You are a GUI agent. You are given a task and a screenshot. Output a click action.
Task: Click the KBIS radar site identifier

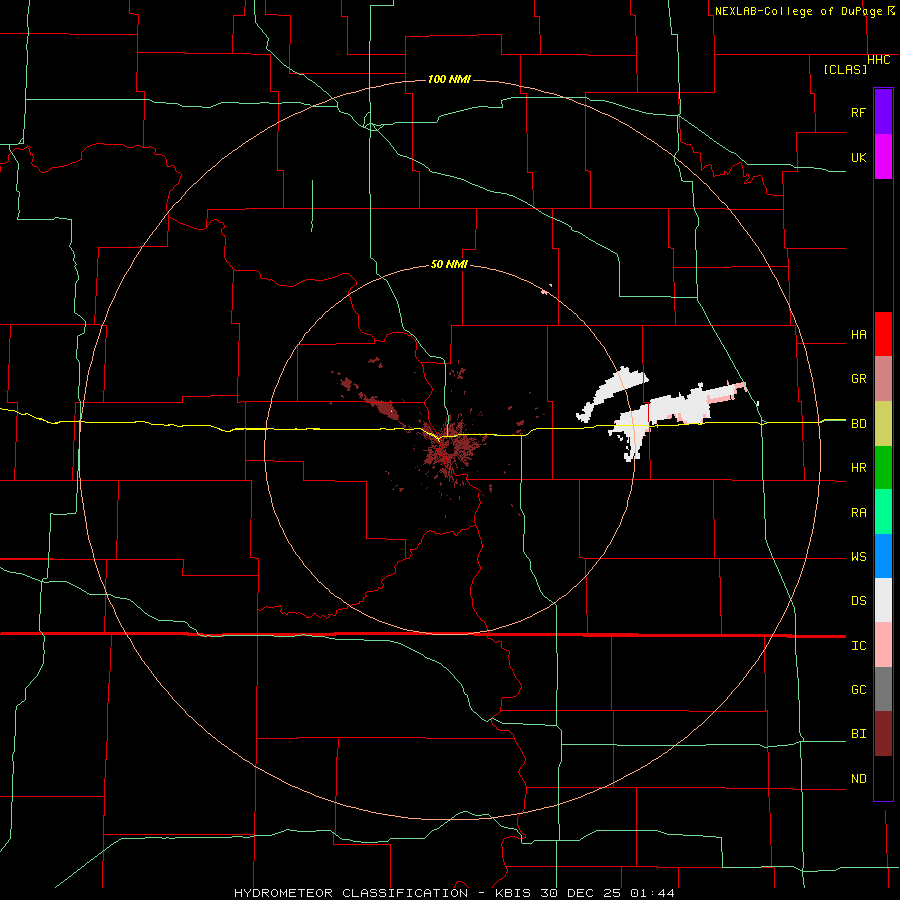click(513, 893)
